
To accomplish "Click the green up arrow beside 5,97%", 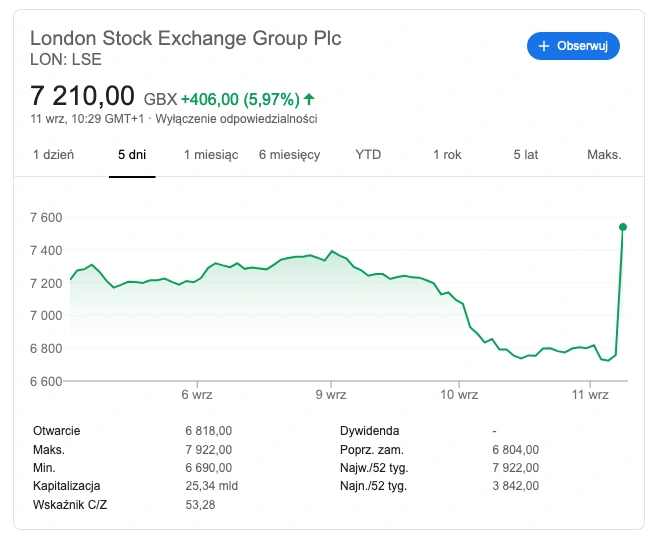I will pos(309,99).
